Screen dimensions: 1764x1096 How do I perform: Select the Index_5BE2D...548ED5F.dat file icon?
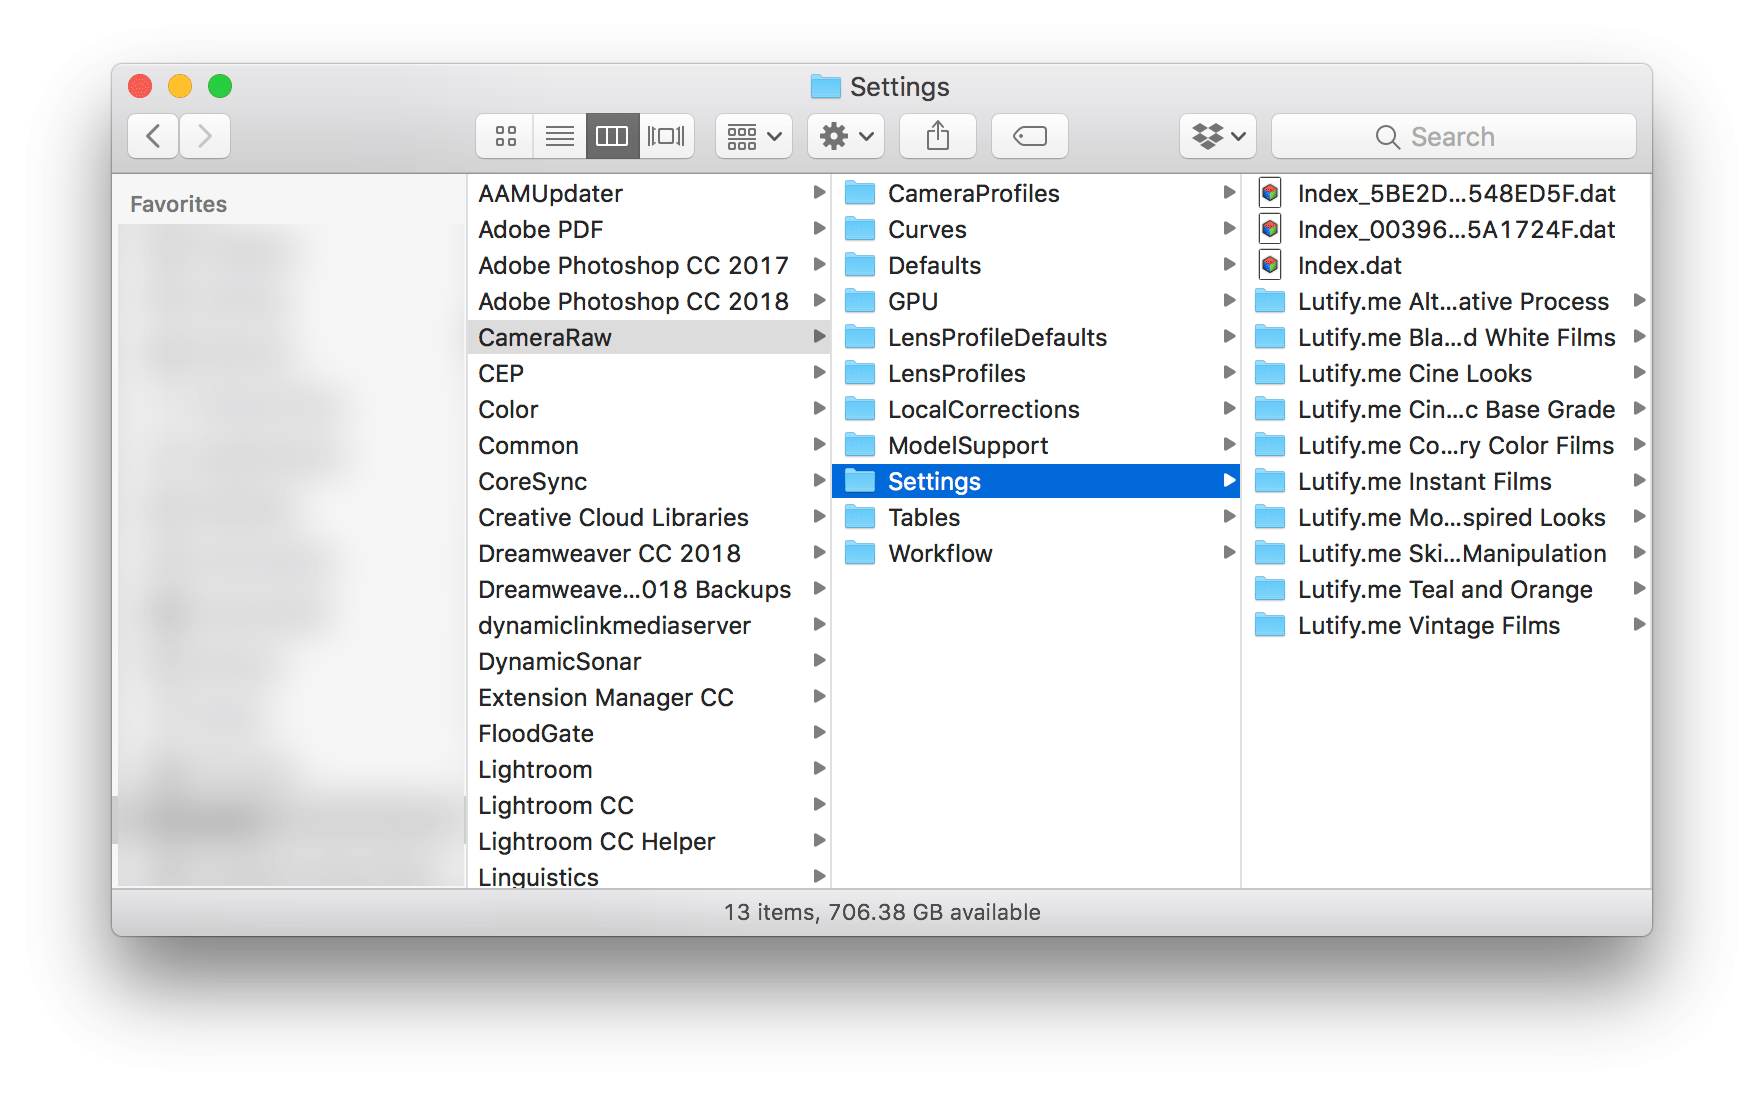point(1270,193)
